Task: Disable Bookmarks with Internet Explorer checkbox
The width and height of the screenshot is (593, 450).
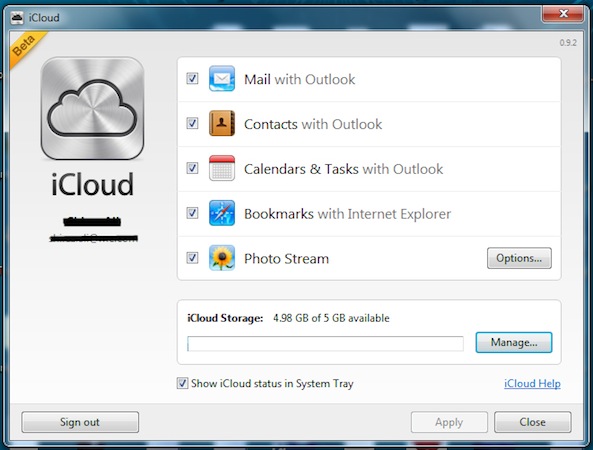Action: (x=192, y=213)
